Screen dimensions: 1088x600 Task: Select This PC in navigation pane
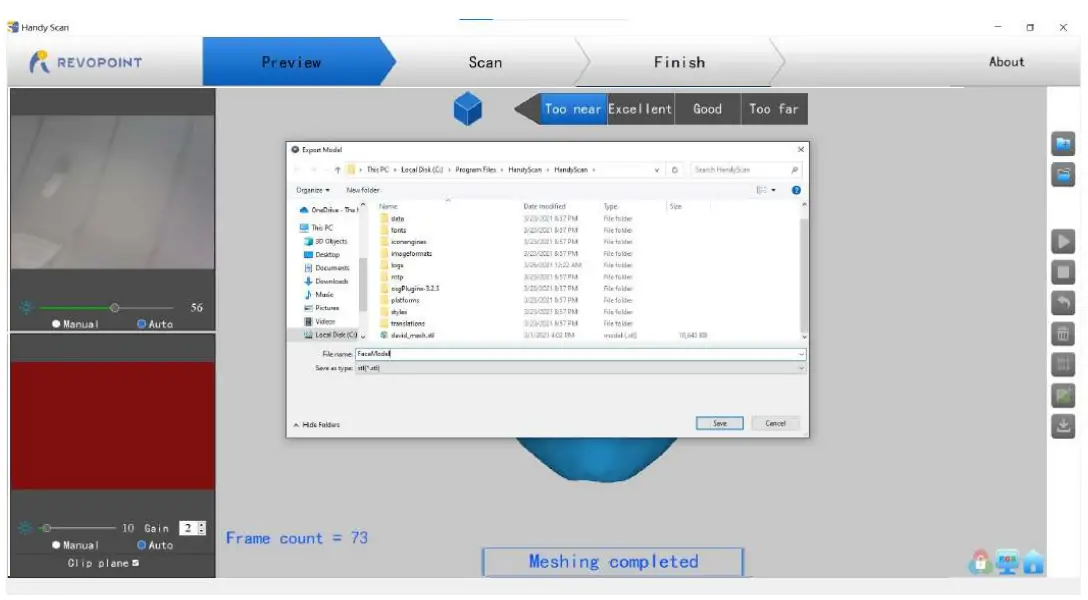point(316,228)
